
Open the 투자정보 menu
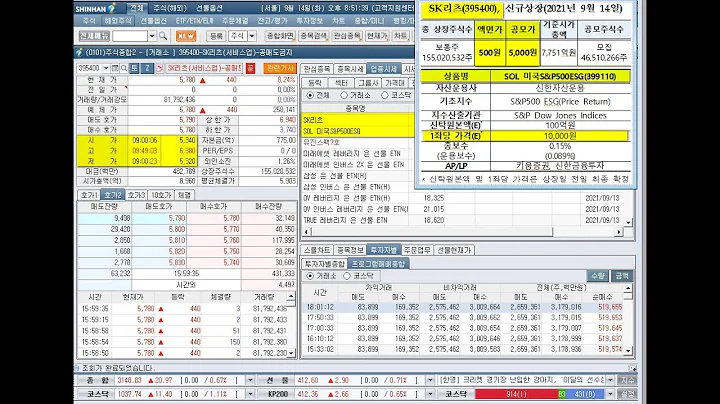point(309,21)
